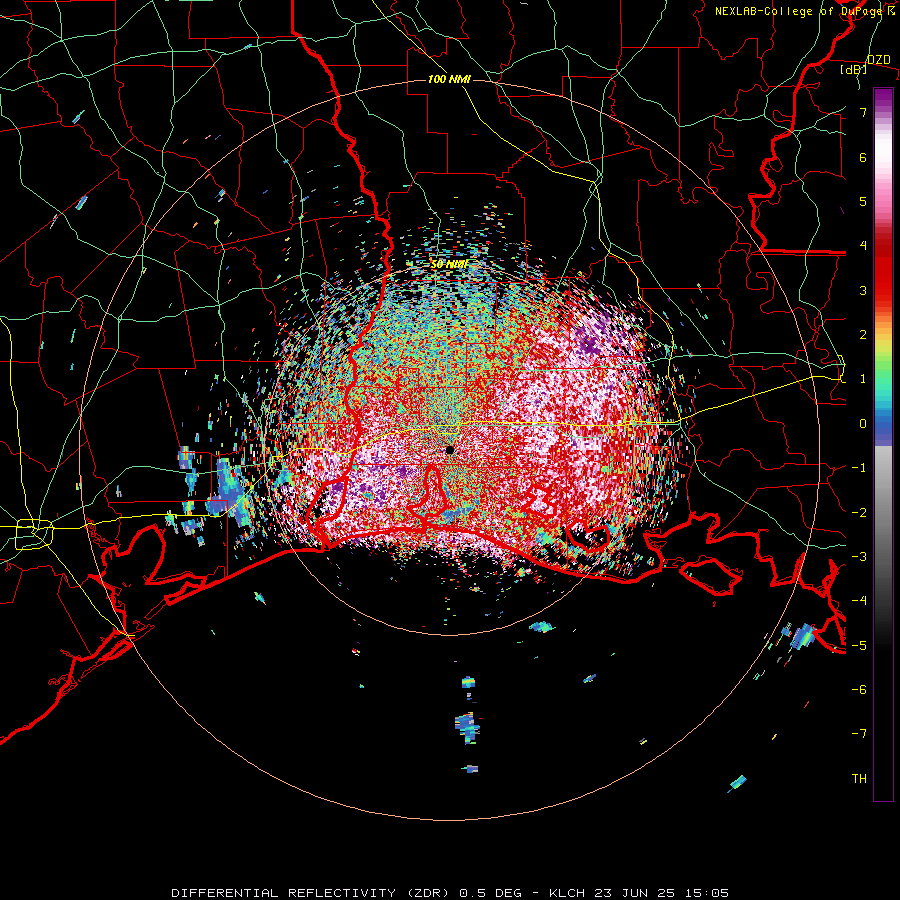
Task: Click the -3 tick on color scale
Action: click(x=859, y=557)
